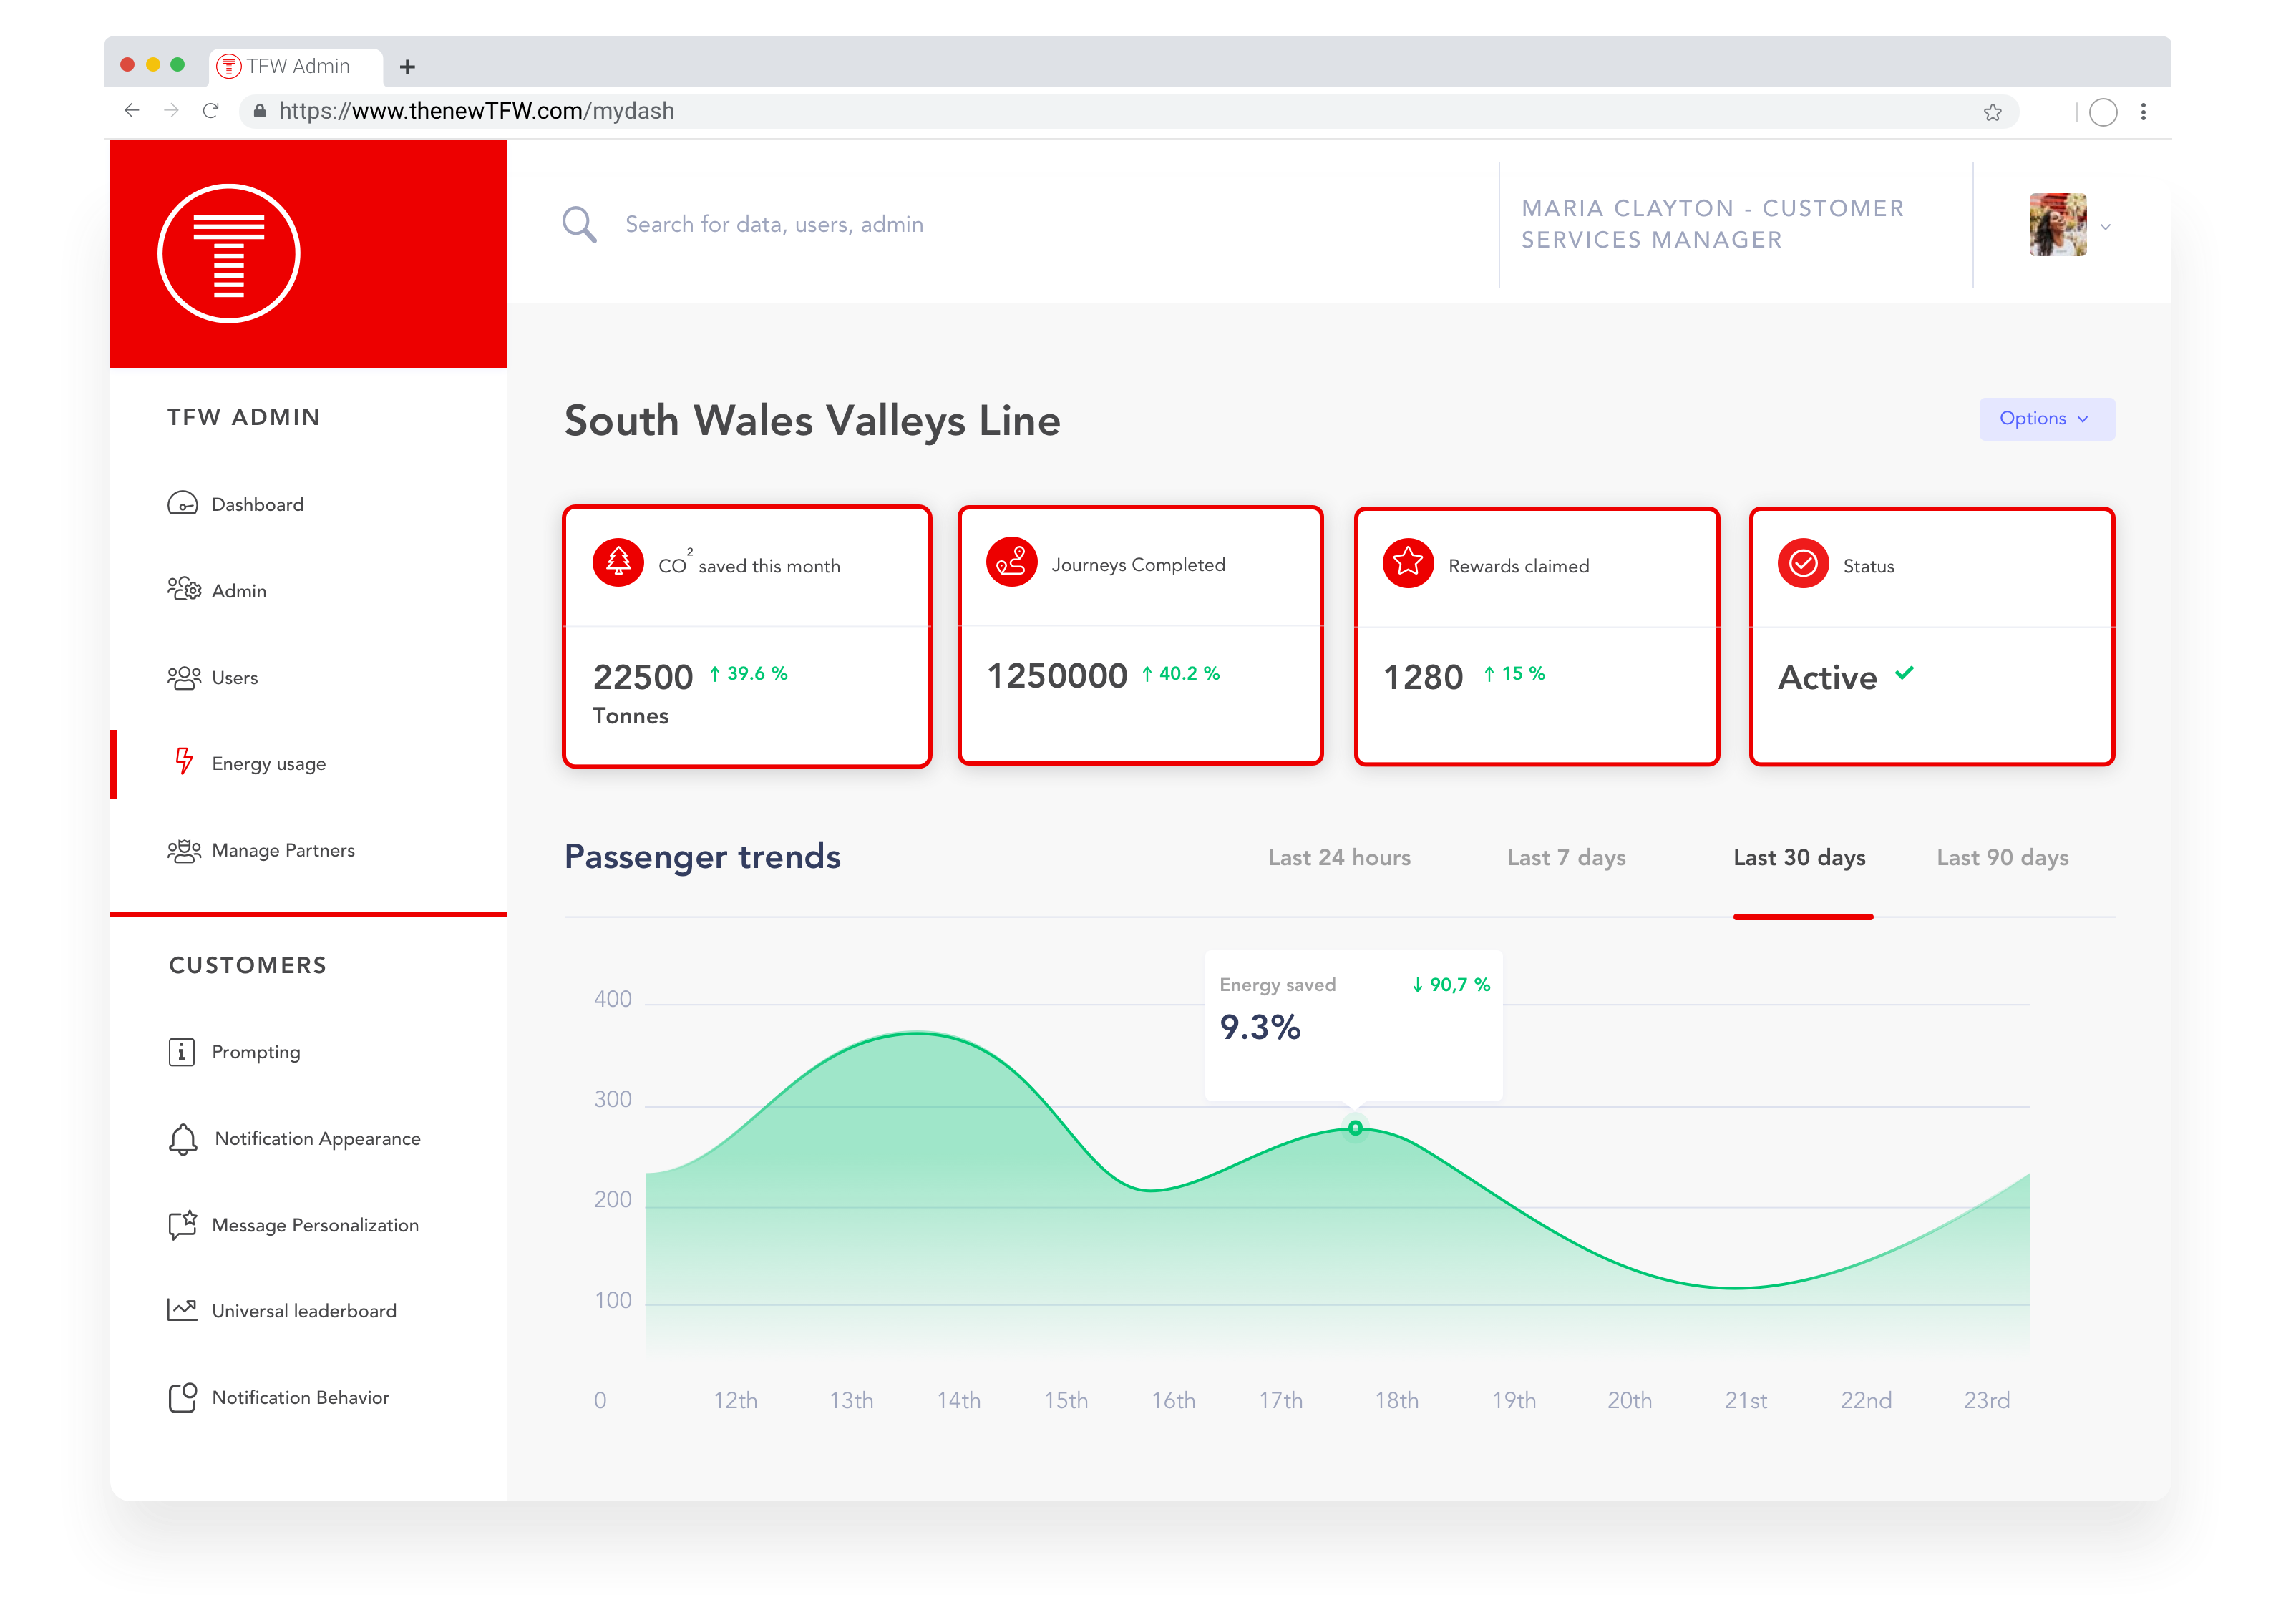Switch to Last 7 days tab
Image resolution: width=2296 pixels, height=1610 pixels.
pyautogui.click(x=1566, y=857)
